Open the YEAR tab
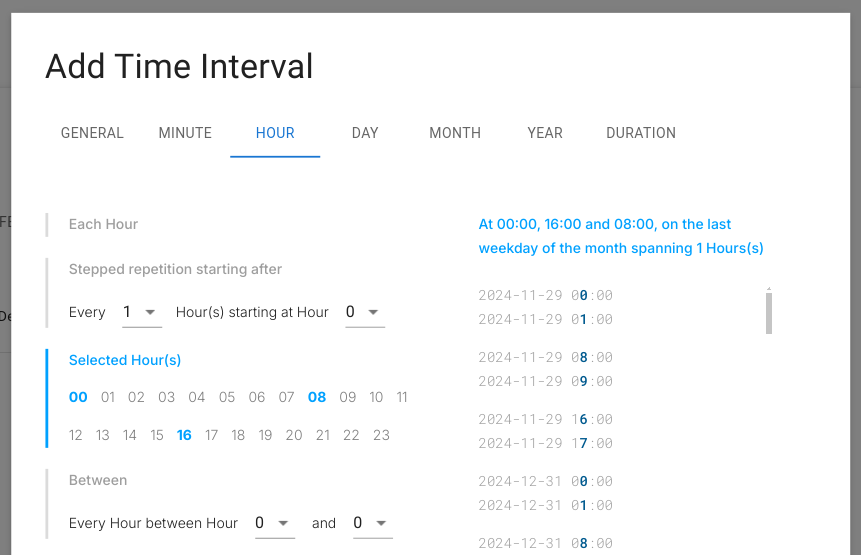This screenshot has height=555, width=861. coord(545,133)
